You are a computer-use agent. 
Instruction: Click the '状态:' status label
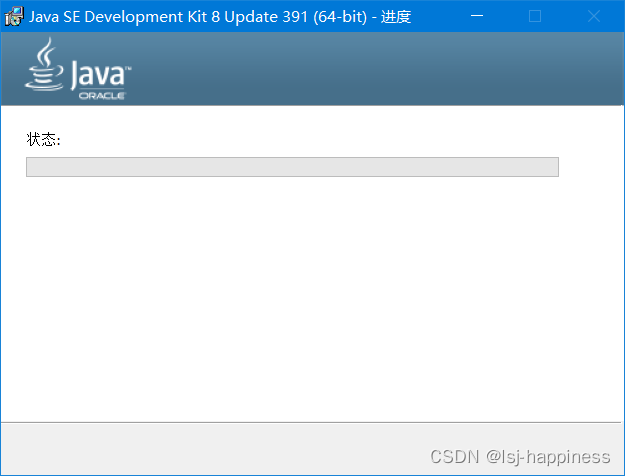coord(43,140)
